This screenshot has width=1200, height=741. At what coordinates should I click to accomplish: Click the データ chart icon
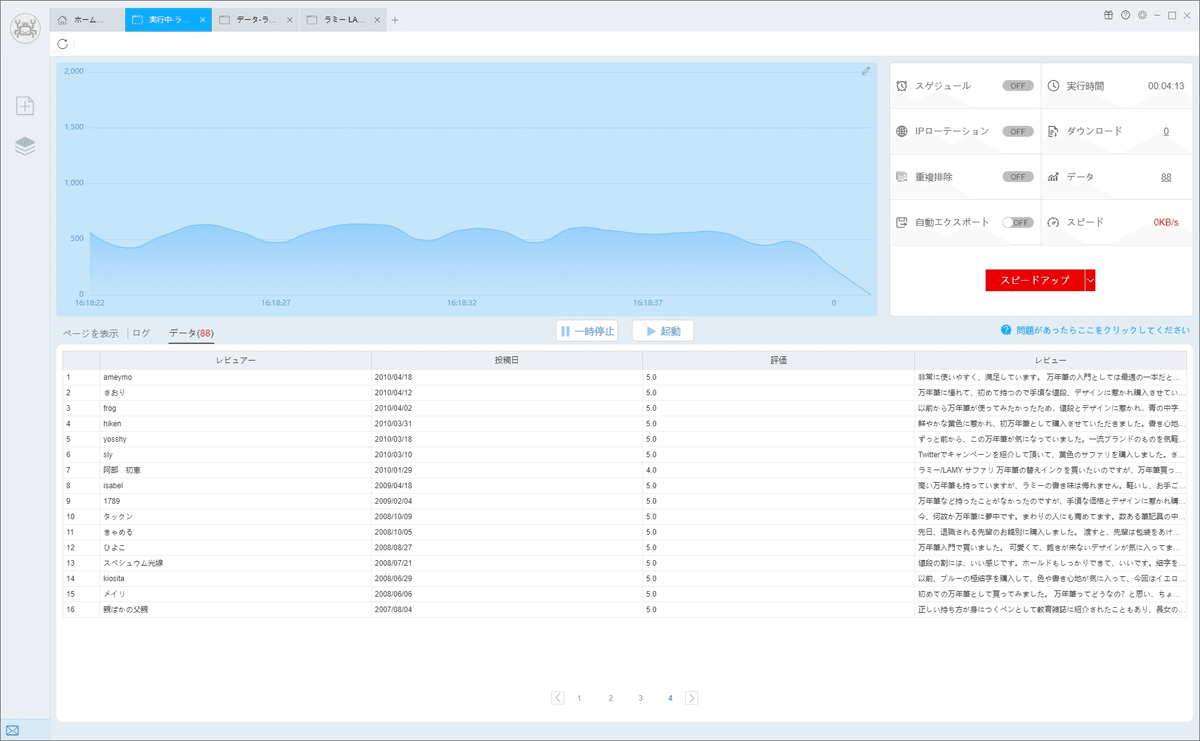pyautogui.click(x=1053, y=177)
